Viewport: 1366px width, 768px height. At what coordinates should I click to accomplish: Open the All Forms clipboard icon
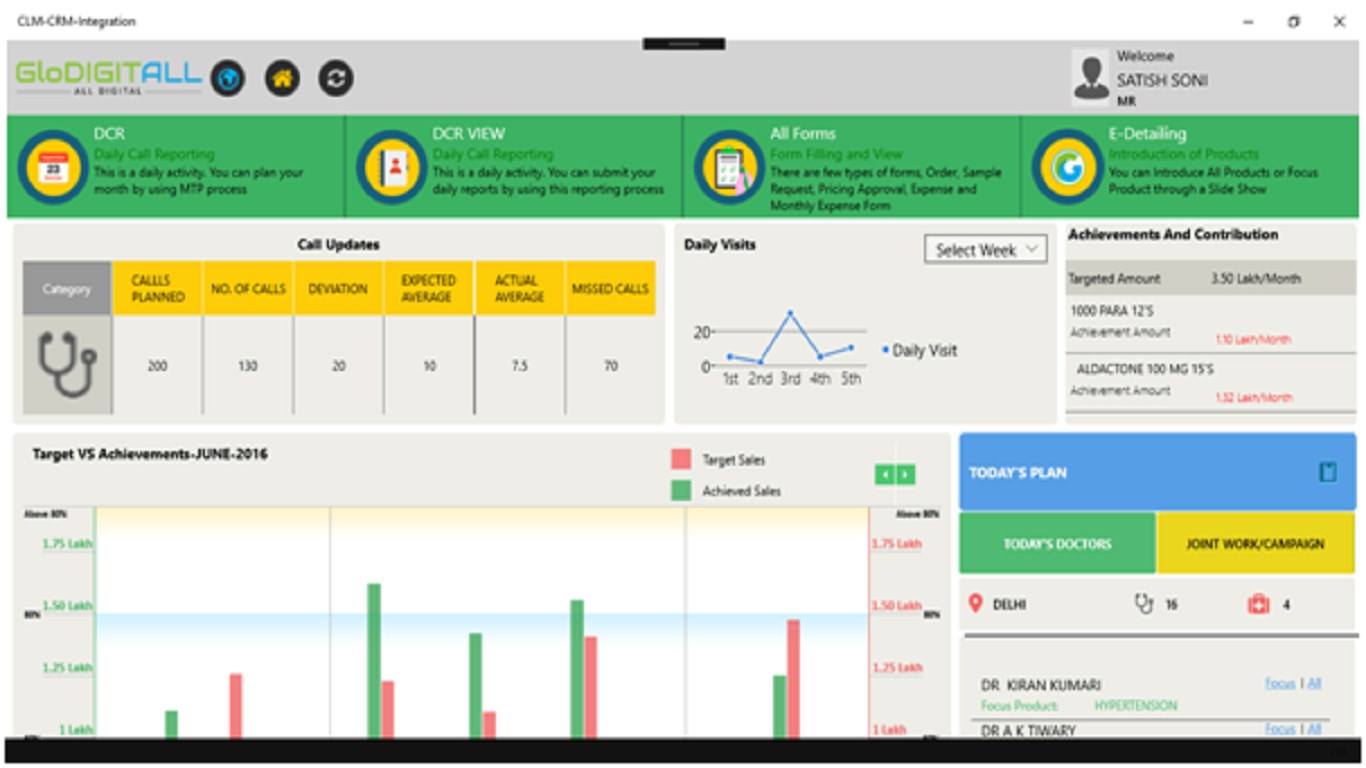coord(730,167)
